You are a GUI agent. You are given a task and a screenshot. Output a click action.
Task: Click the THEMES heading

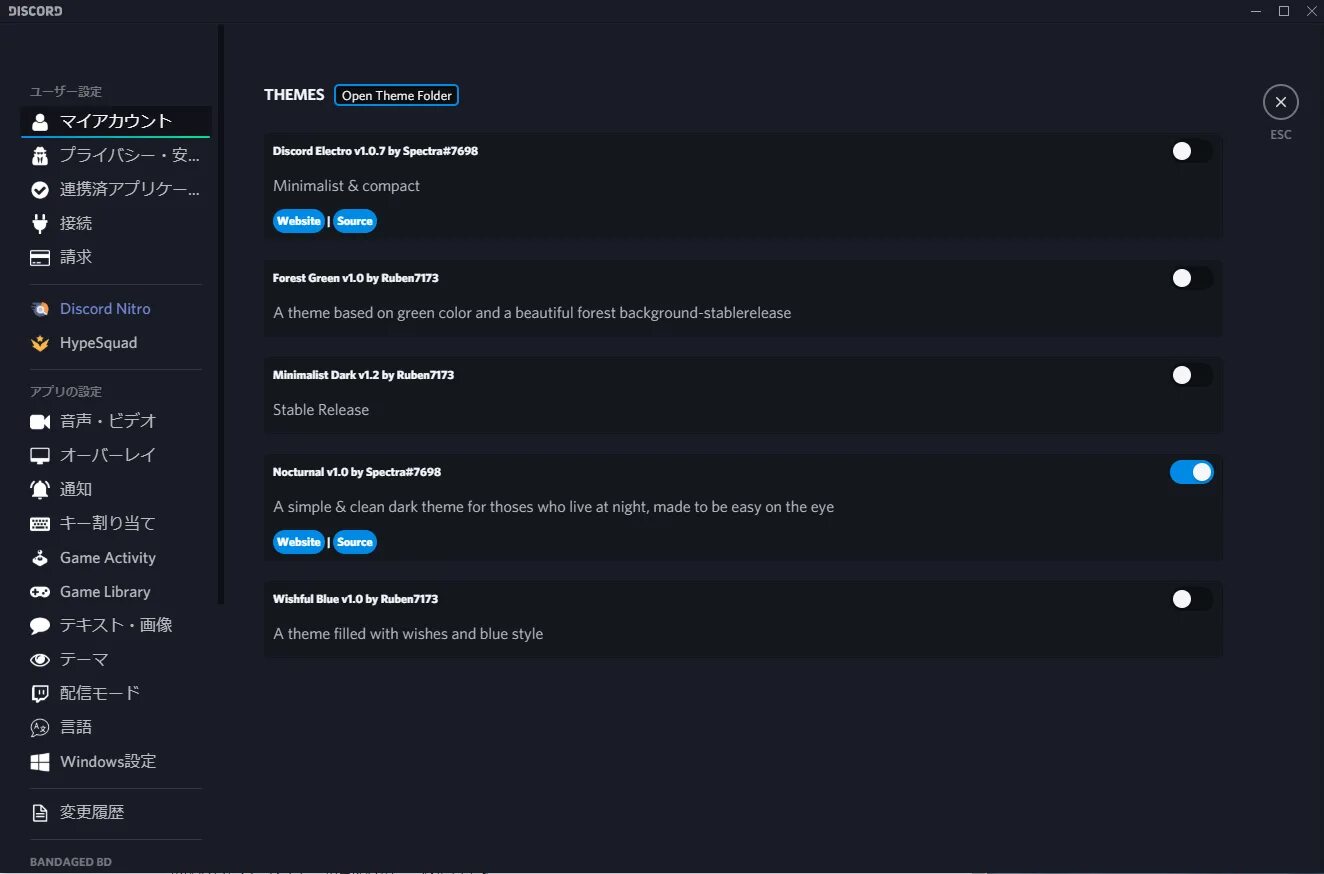point(294,95)
